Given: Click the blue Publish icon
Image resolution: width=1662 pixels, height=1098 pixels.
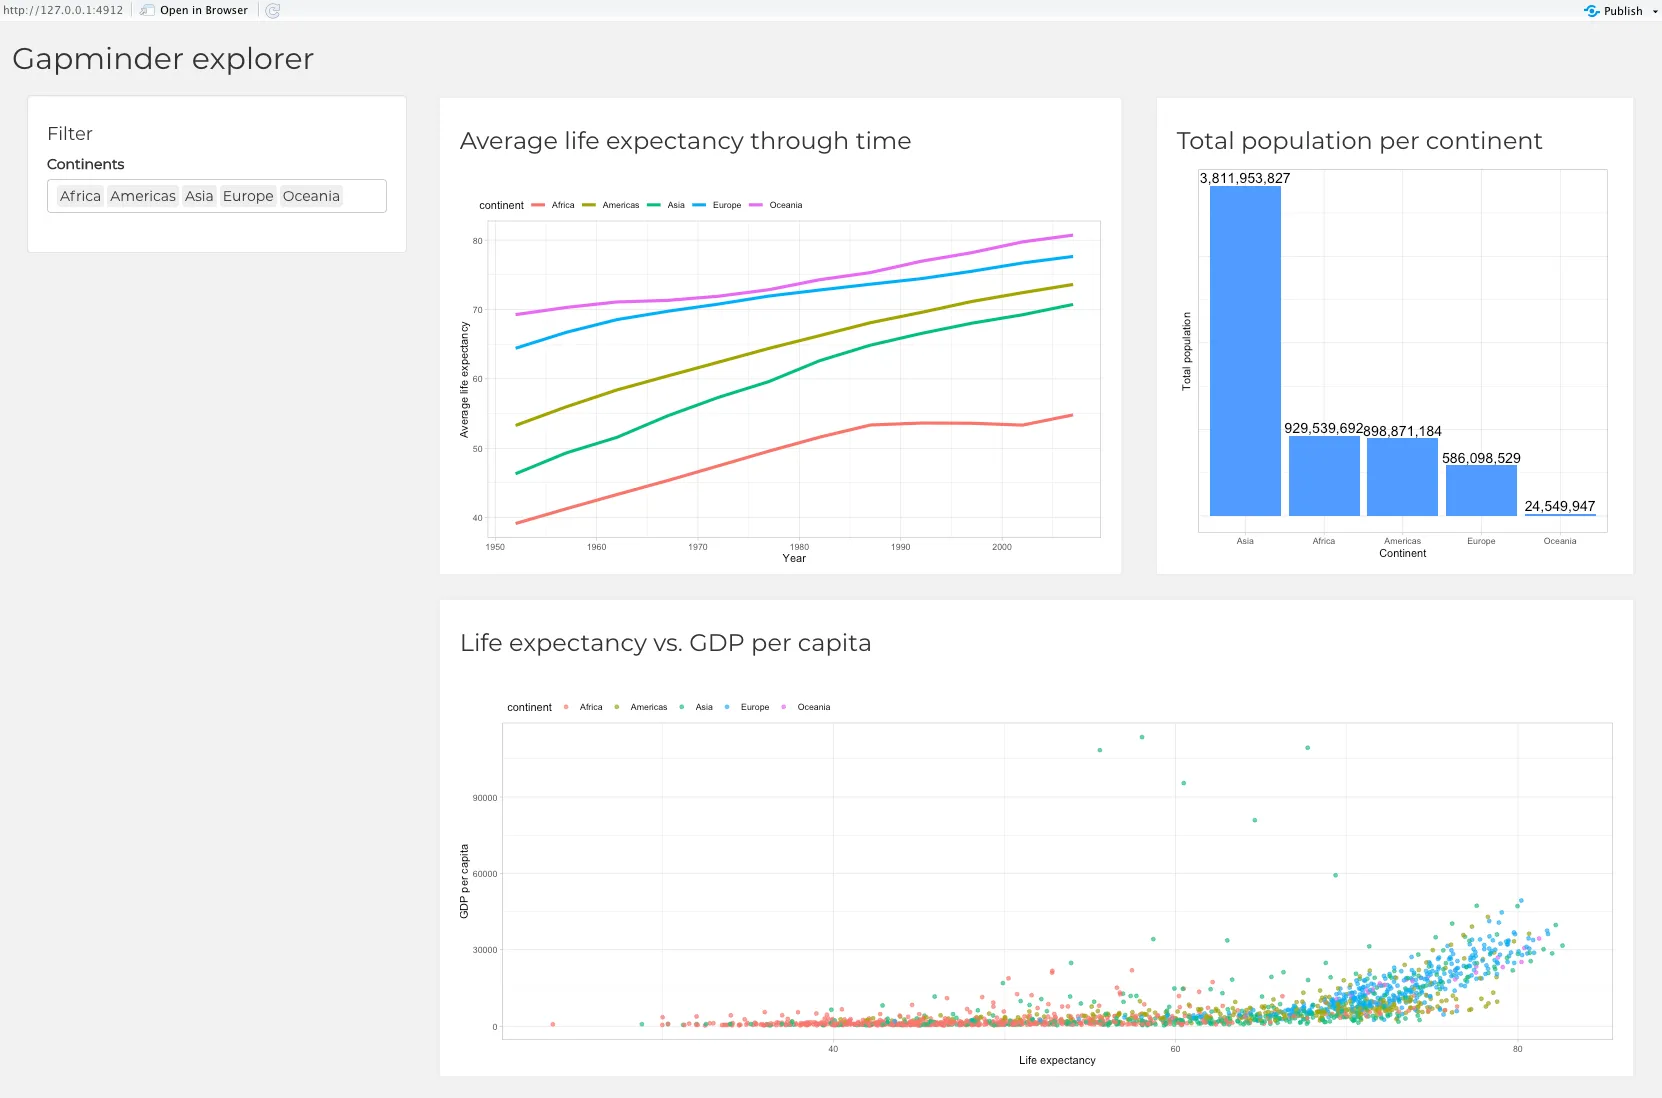Looking at the screenshot, I should tap(1591, 11).
